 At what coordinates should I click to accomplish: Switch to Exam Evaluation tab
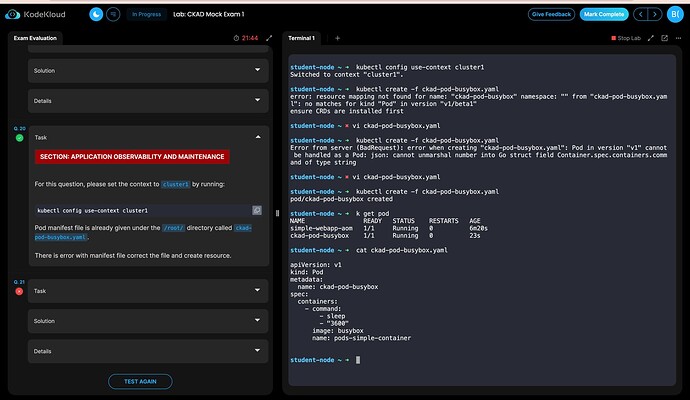[35, 38]
